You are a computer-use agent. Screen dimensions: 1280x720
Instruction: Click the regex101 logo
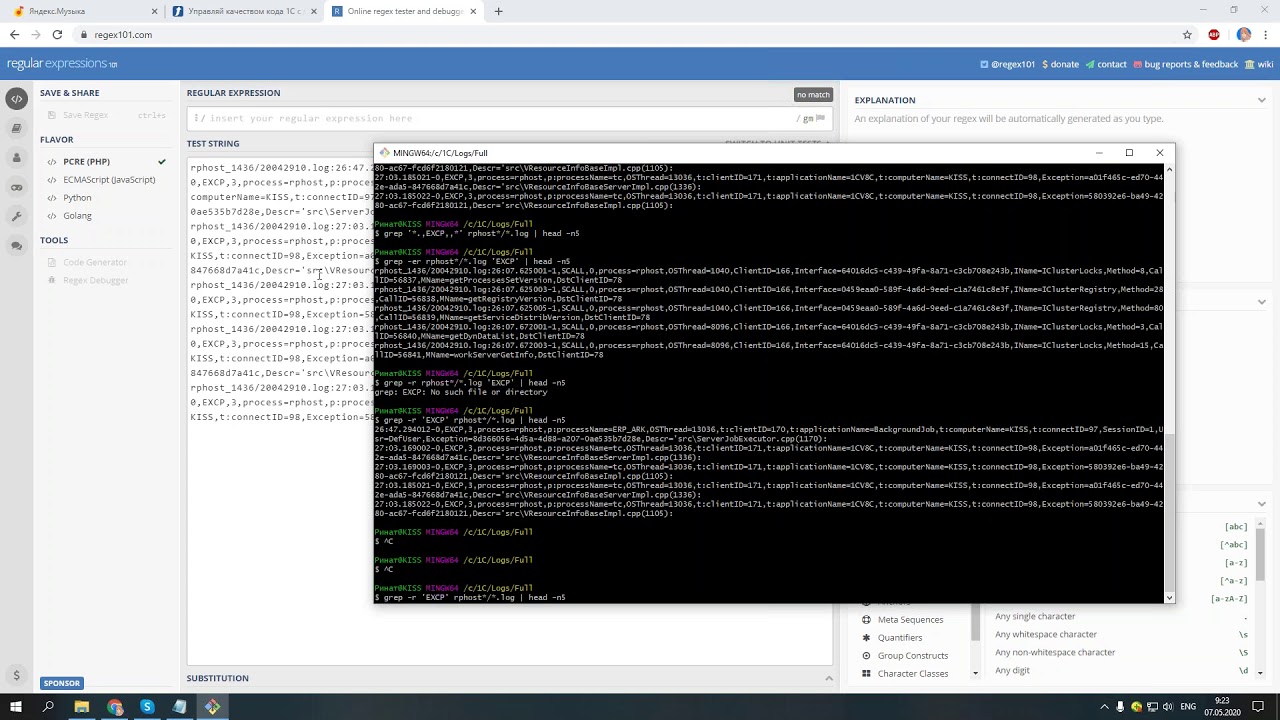tap(62, 64)
